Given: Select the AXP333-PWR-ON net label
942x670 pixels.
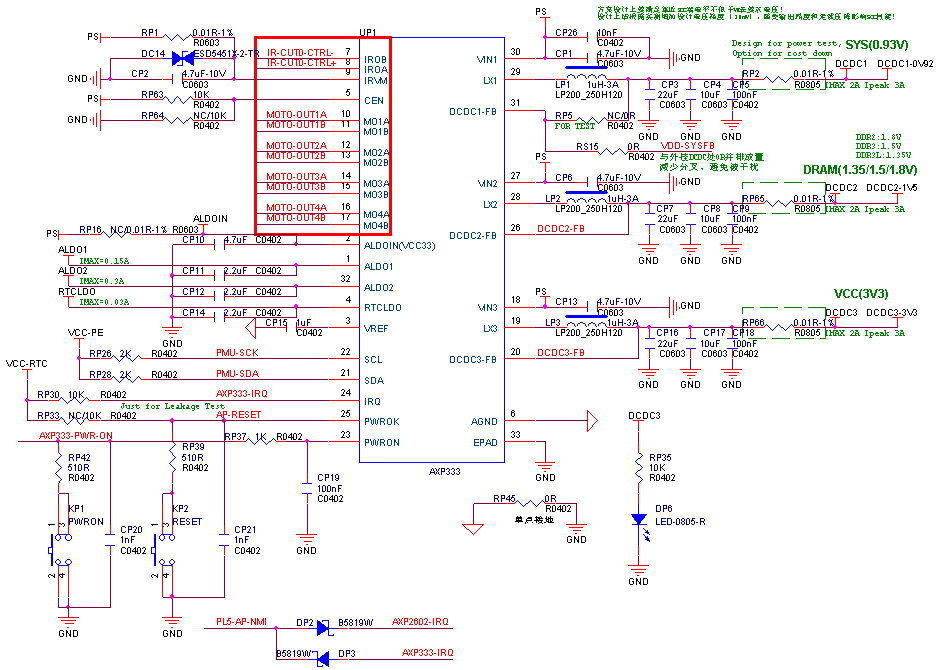Looking at the screenshot, I should (x=76, y=436).
